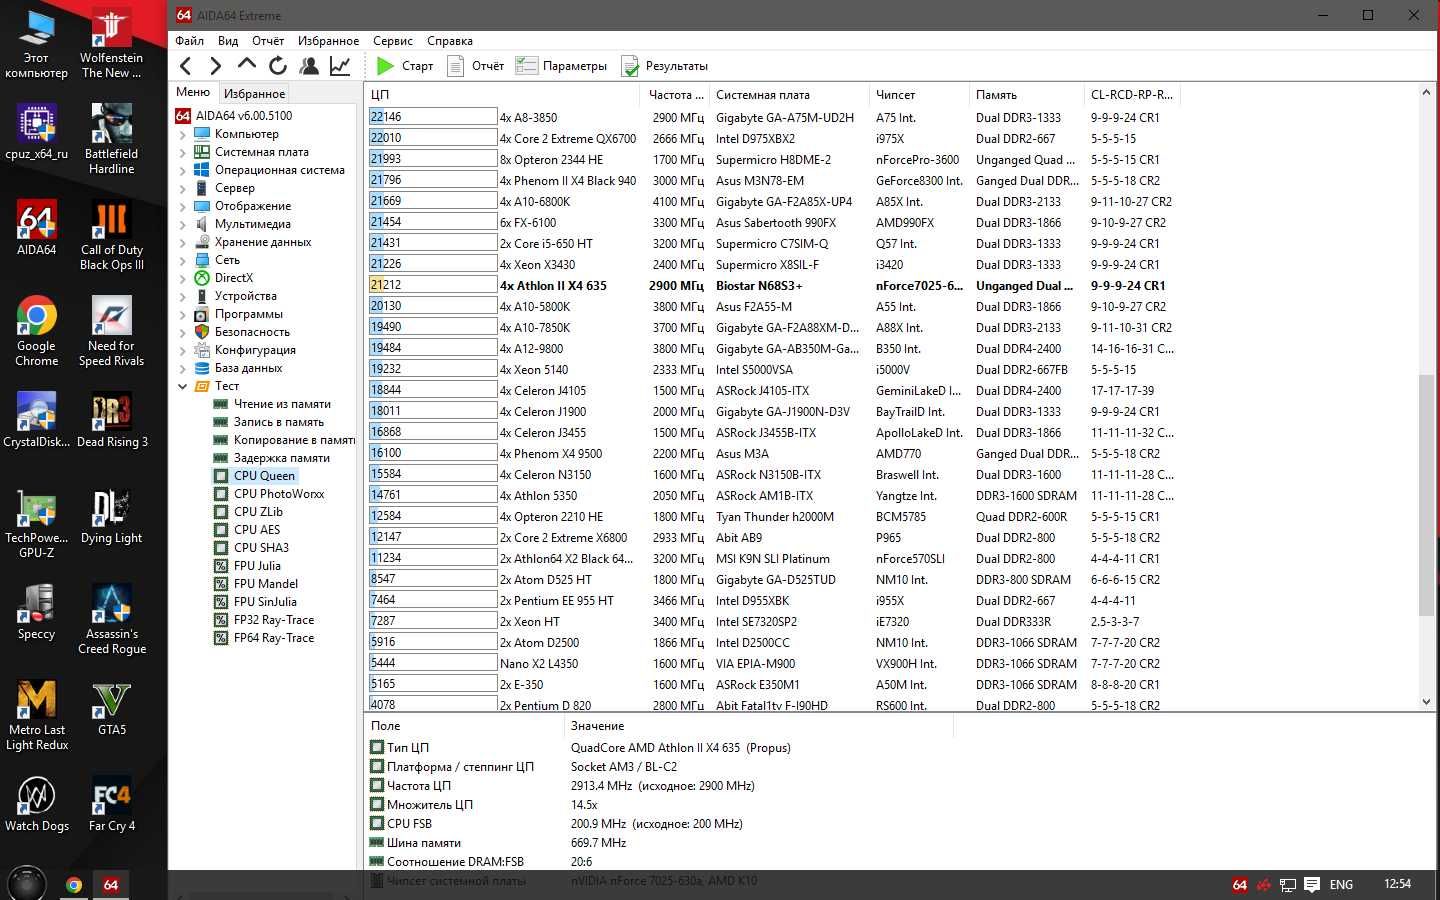Screen dimensions: 1440x900
Task: Open the Сервис menu
Action: click(393, 41)
